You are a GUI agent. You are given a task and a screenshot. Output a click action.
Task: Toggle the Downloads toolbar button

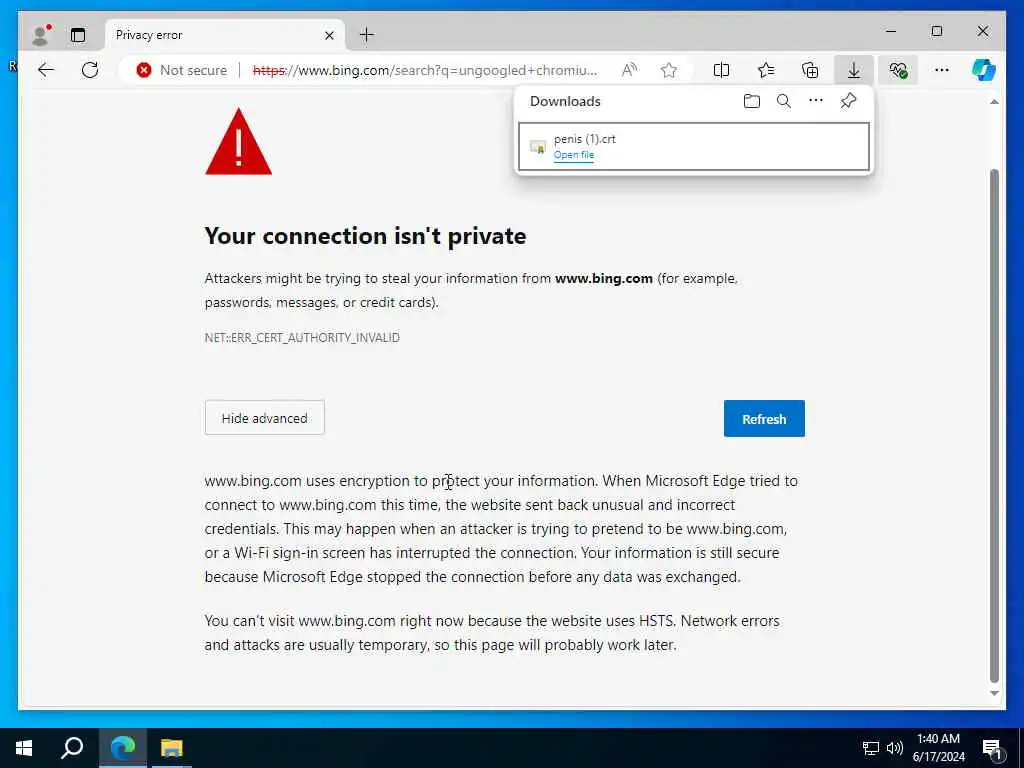[854, 70]
